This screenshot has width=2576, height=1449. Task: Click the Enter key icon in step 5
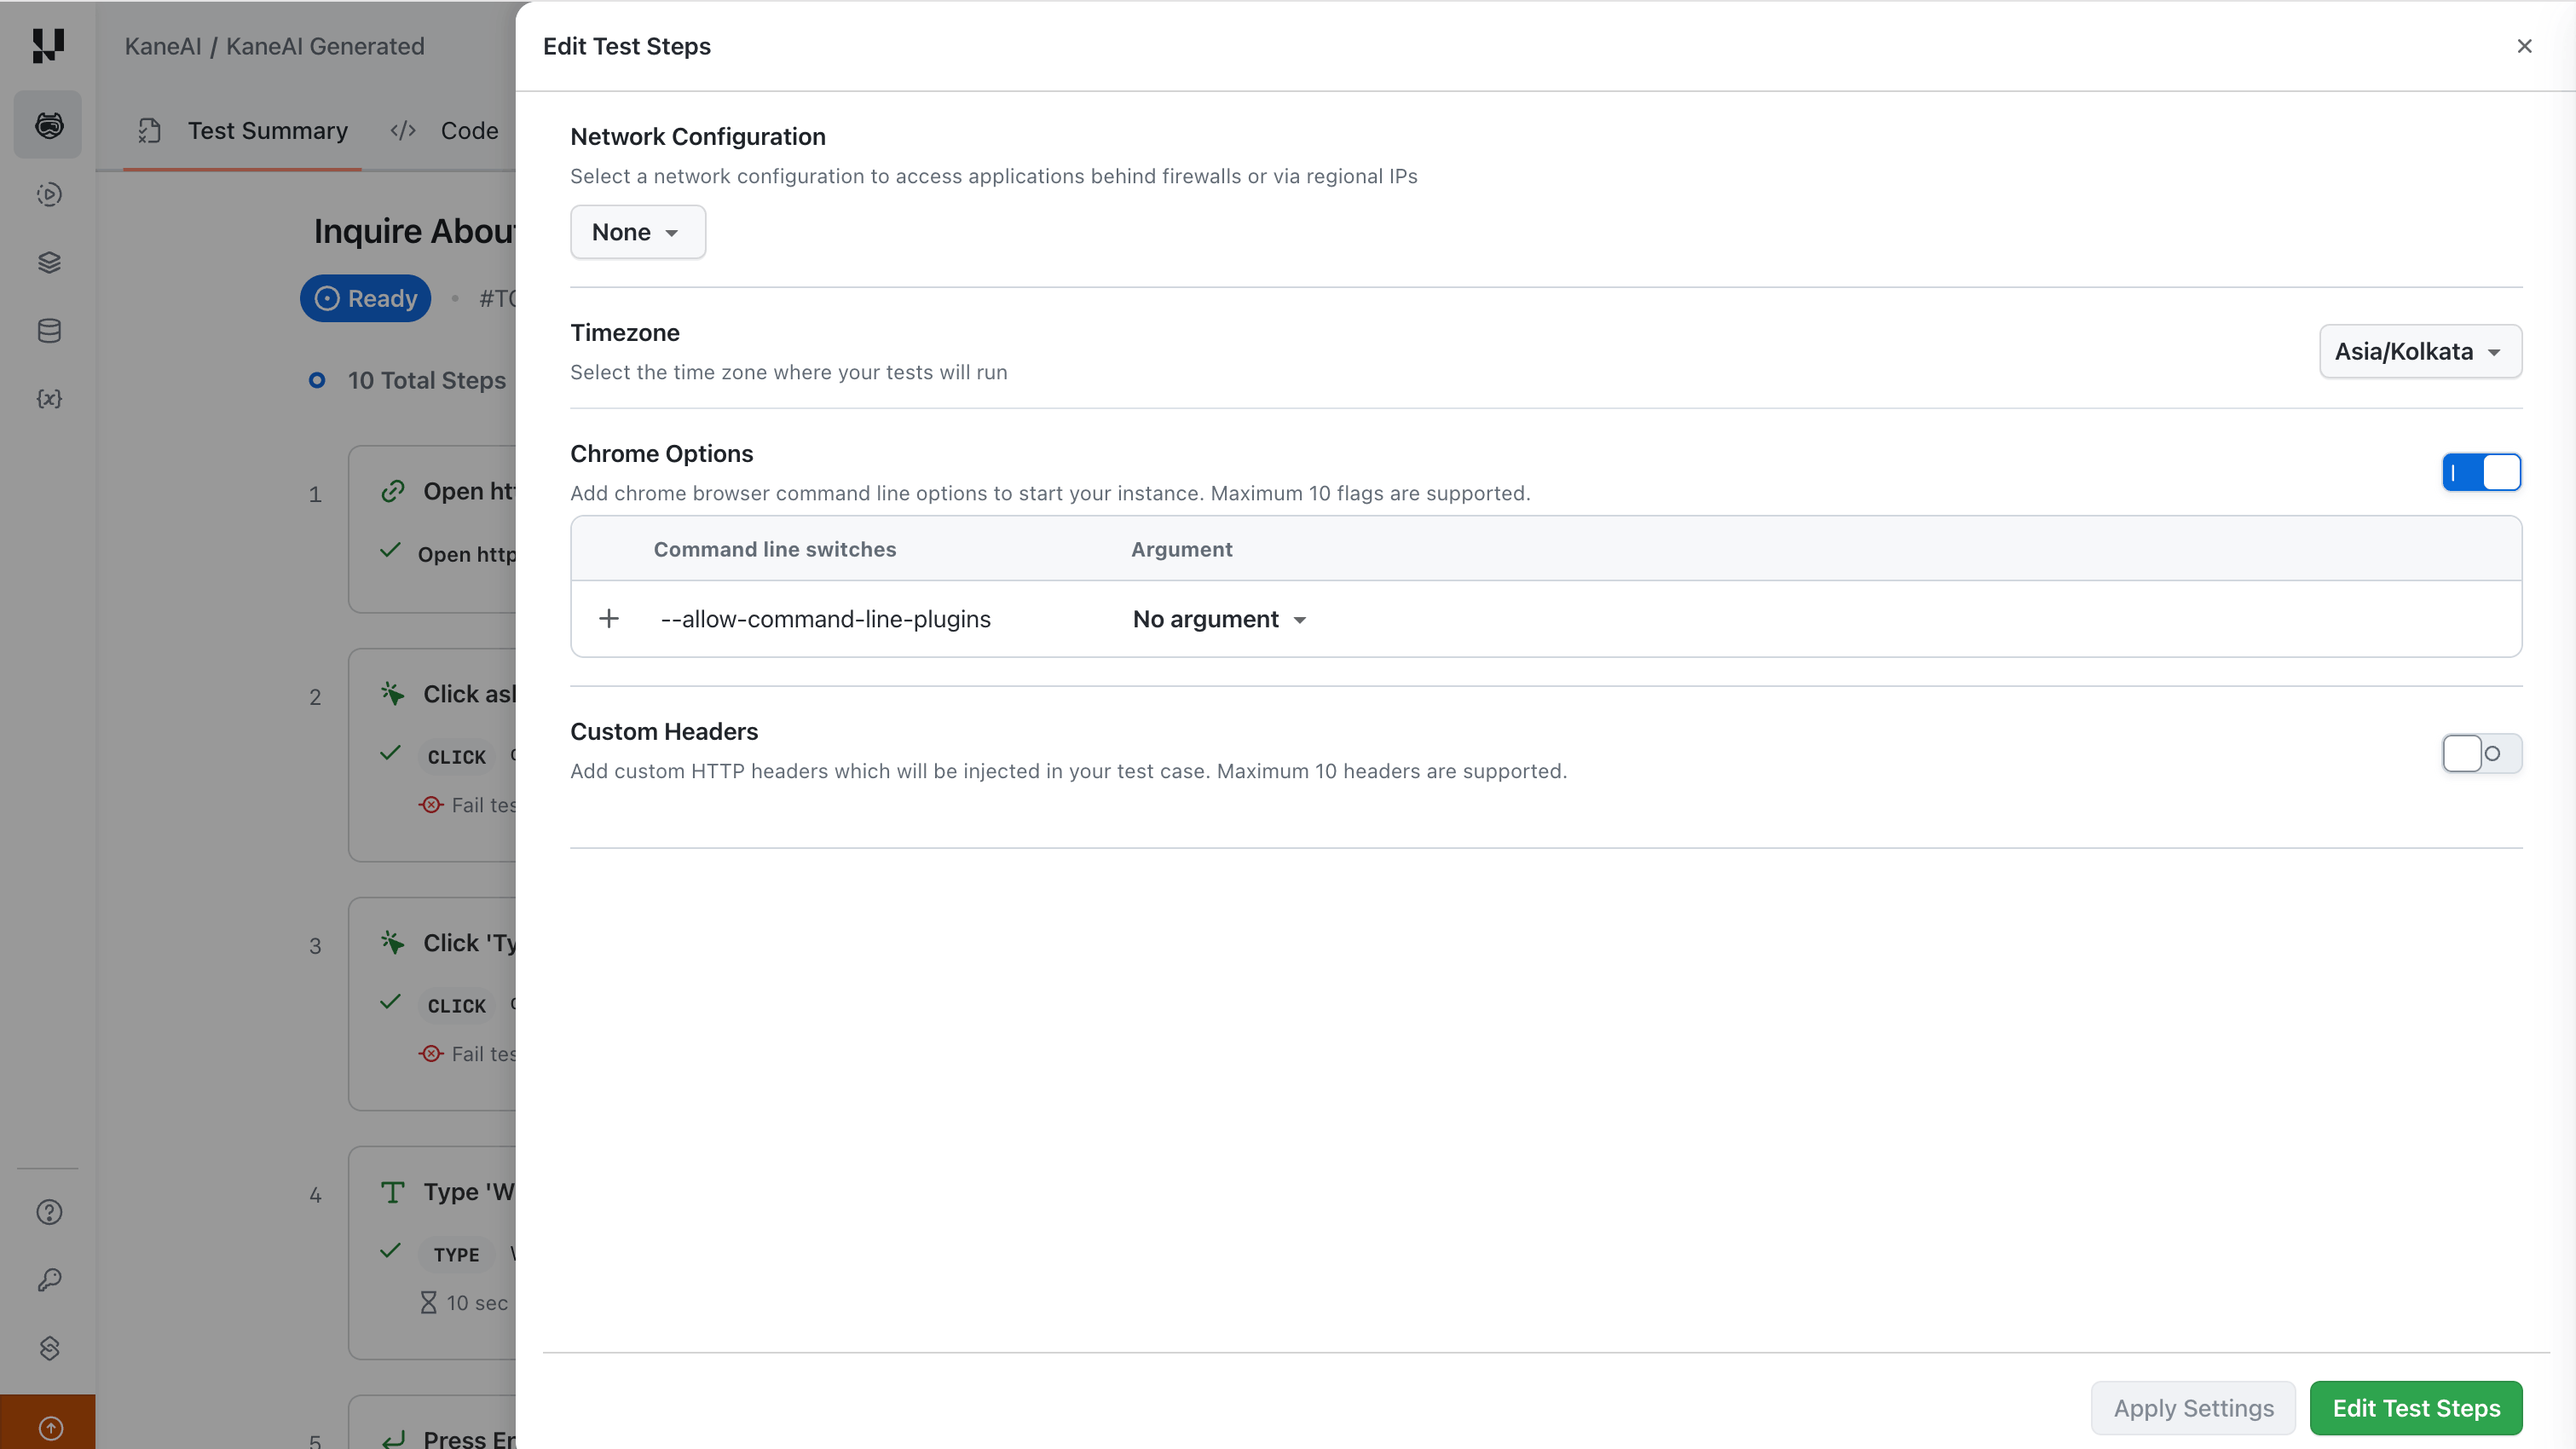coord(393,1438)
